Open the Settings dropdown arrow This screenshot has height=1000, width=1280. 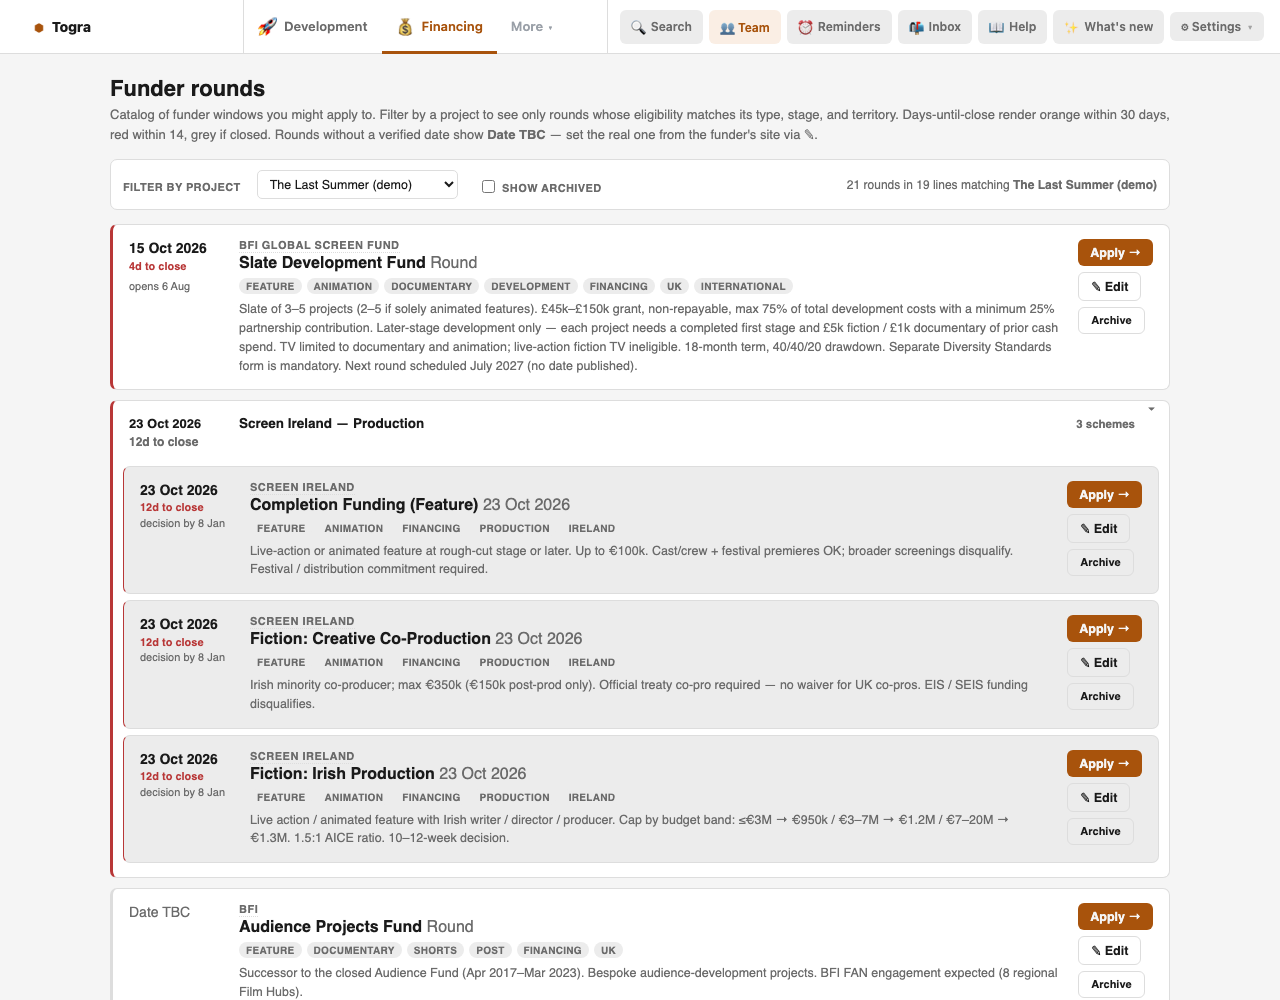click(x=1250, y=28)
